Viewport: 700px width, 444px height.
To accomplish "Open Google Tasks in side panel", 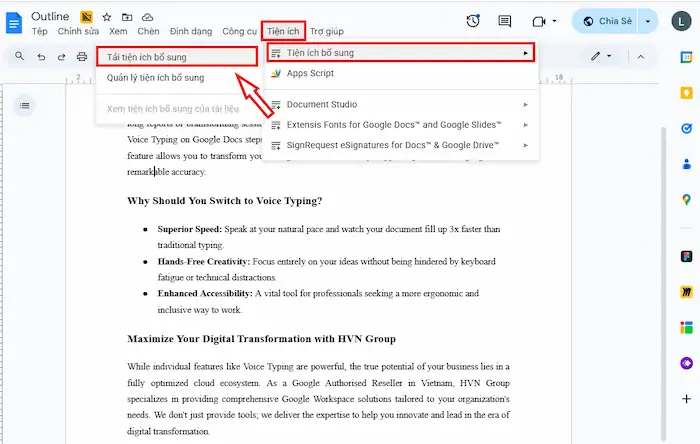I will pyautogui.click(x=686, y=128).
